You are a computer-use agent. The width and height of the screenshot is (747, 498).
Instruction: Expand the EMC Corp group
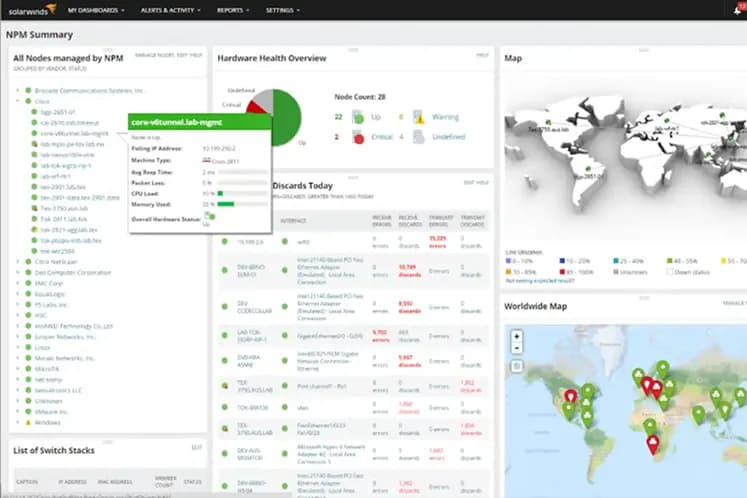tap(18, 283)
